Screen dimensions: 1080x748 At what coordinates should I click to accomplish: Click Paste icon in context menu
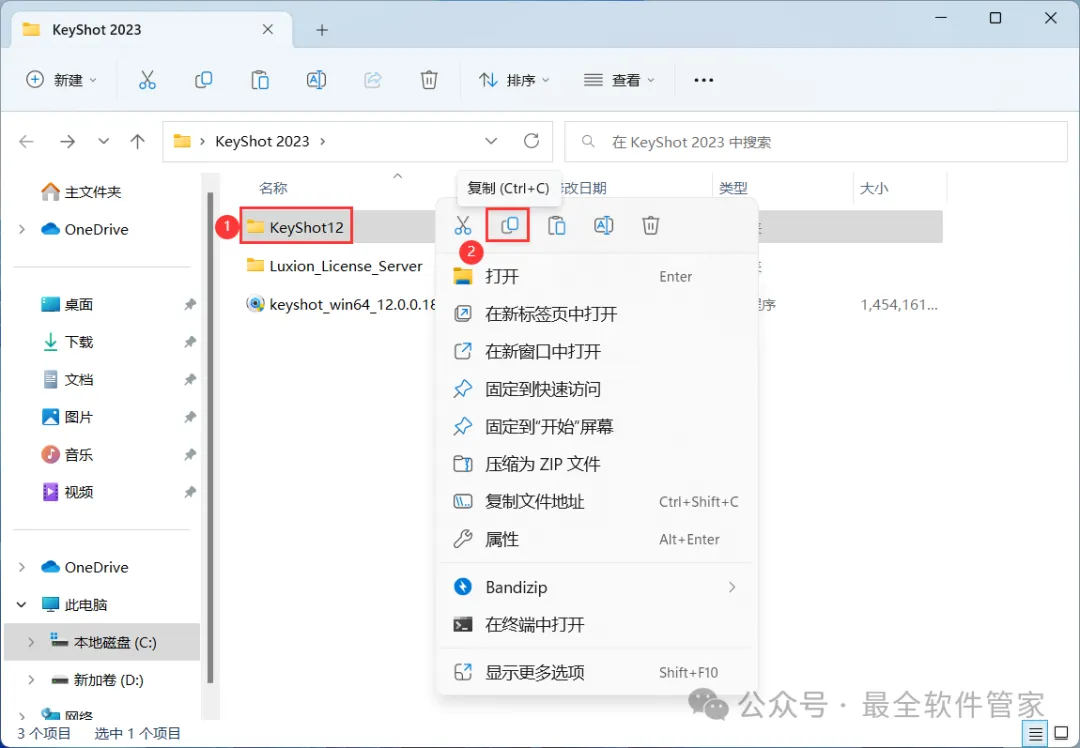tap(557, 225)
